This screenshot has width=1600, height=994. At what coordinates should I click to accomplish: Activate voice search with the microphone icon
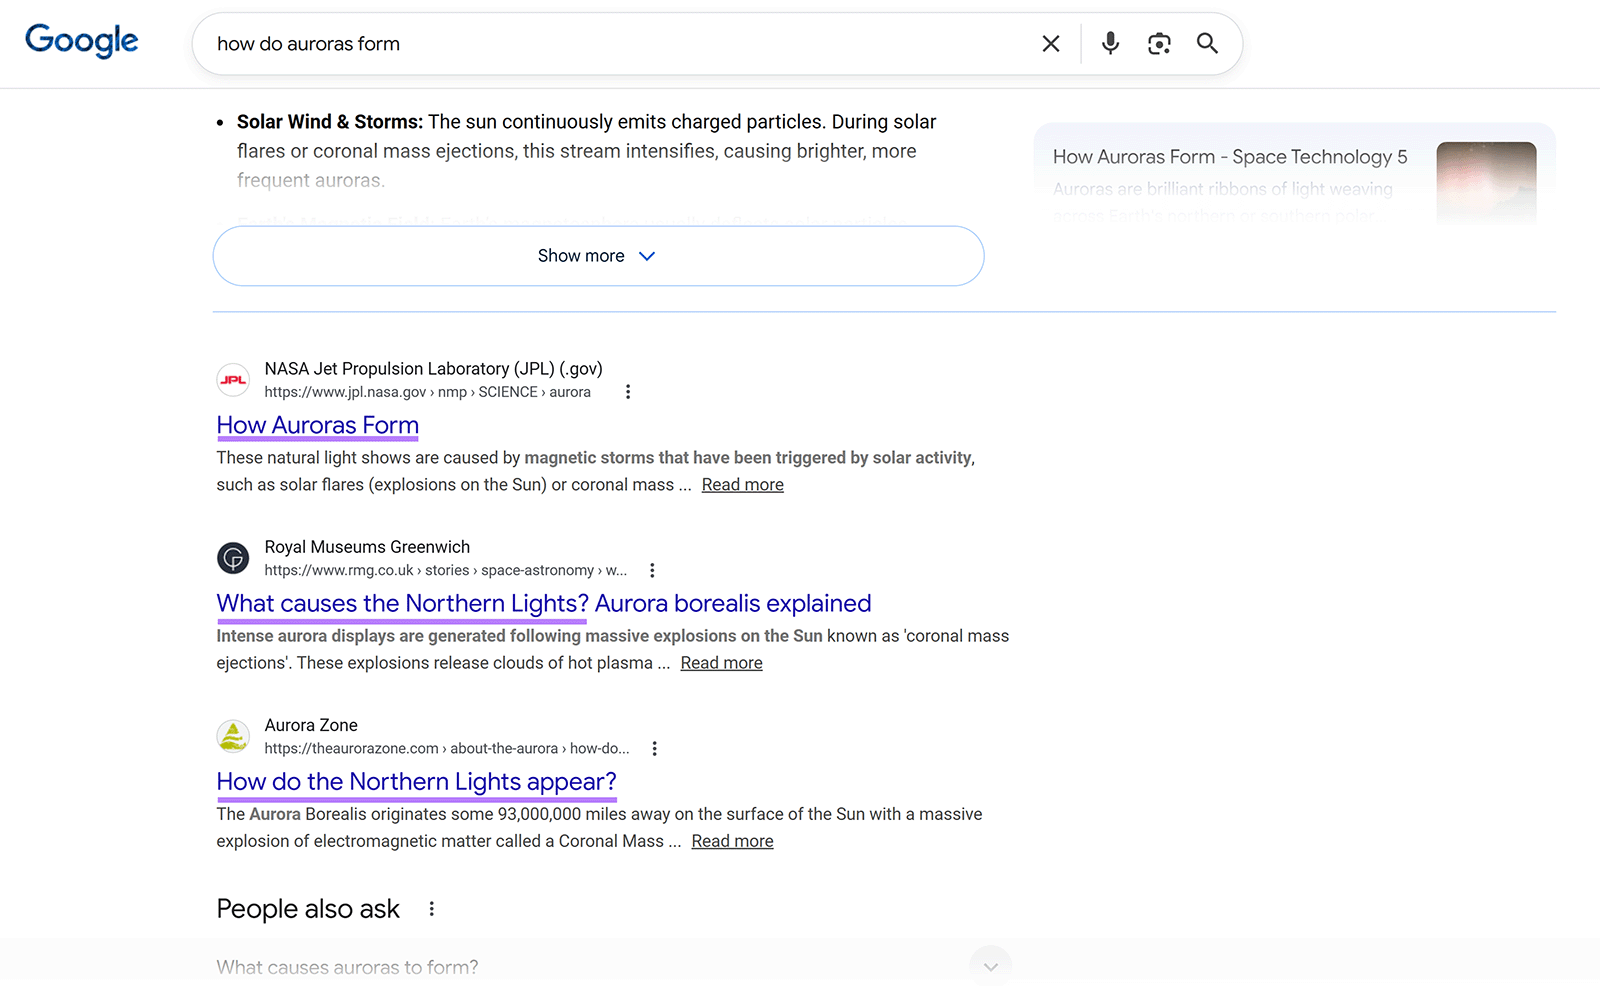pos(1110,43)
